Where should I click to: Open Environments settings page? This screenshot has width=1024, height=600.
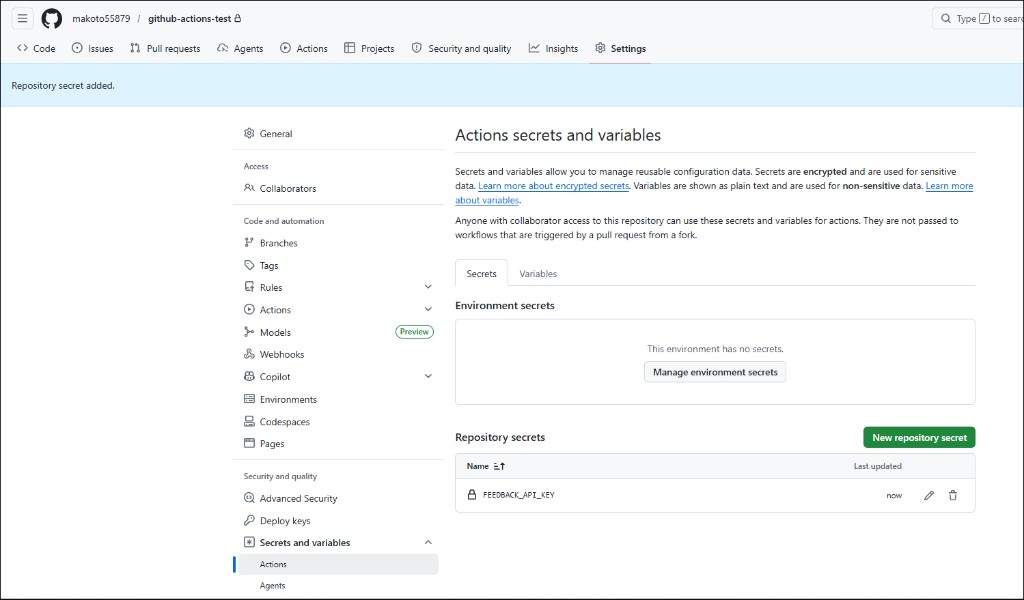(x=288, y=399)
